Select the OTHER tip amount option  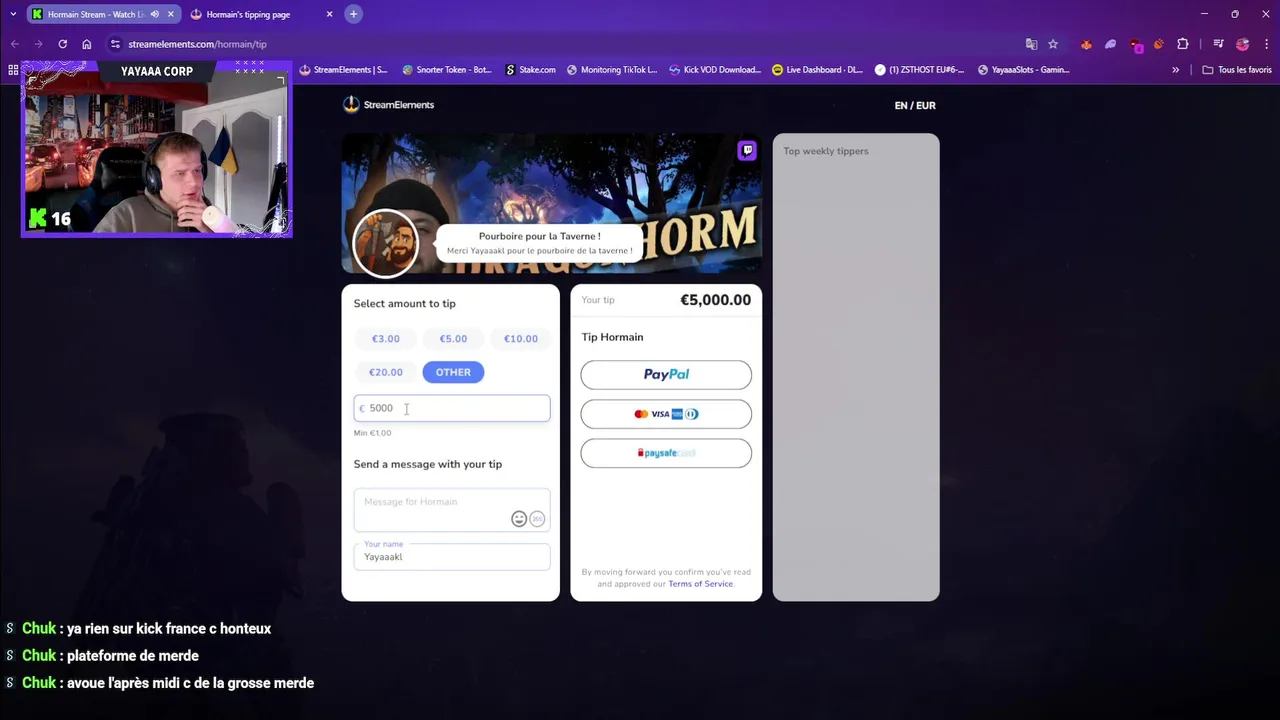pyautogui.click(x=453, y=372)
